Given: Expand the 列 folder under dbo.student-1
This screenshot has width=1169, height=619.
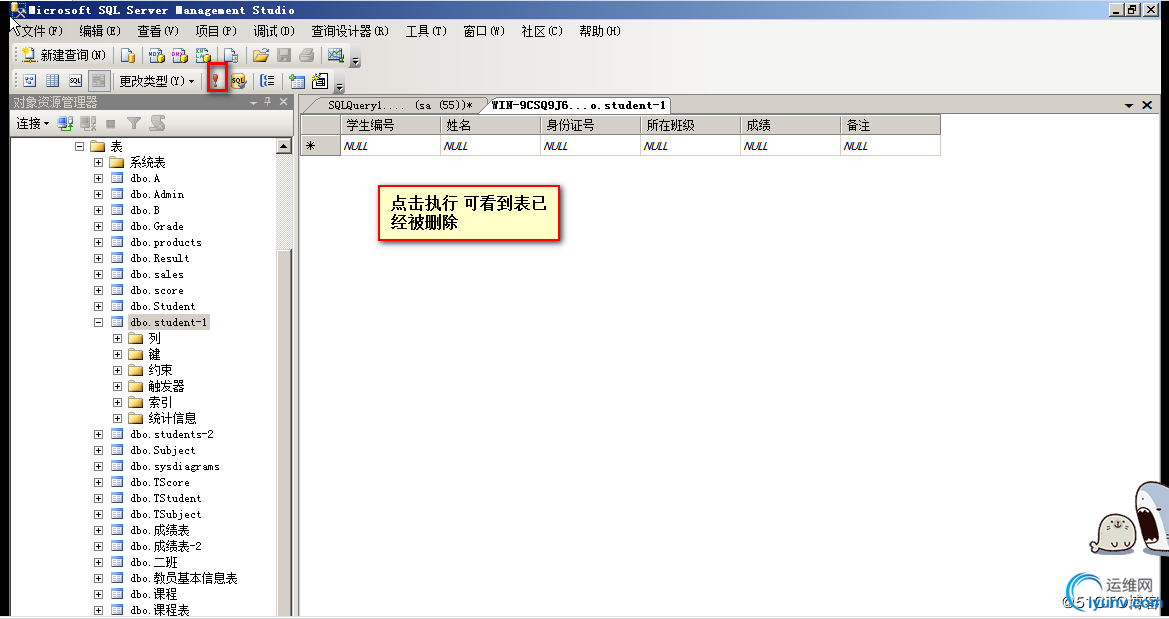Looking at the screenshot, I should [118, 339].
